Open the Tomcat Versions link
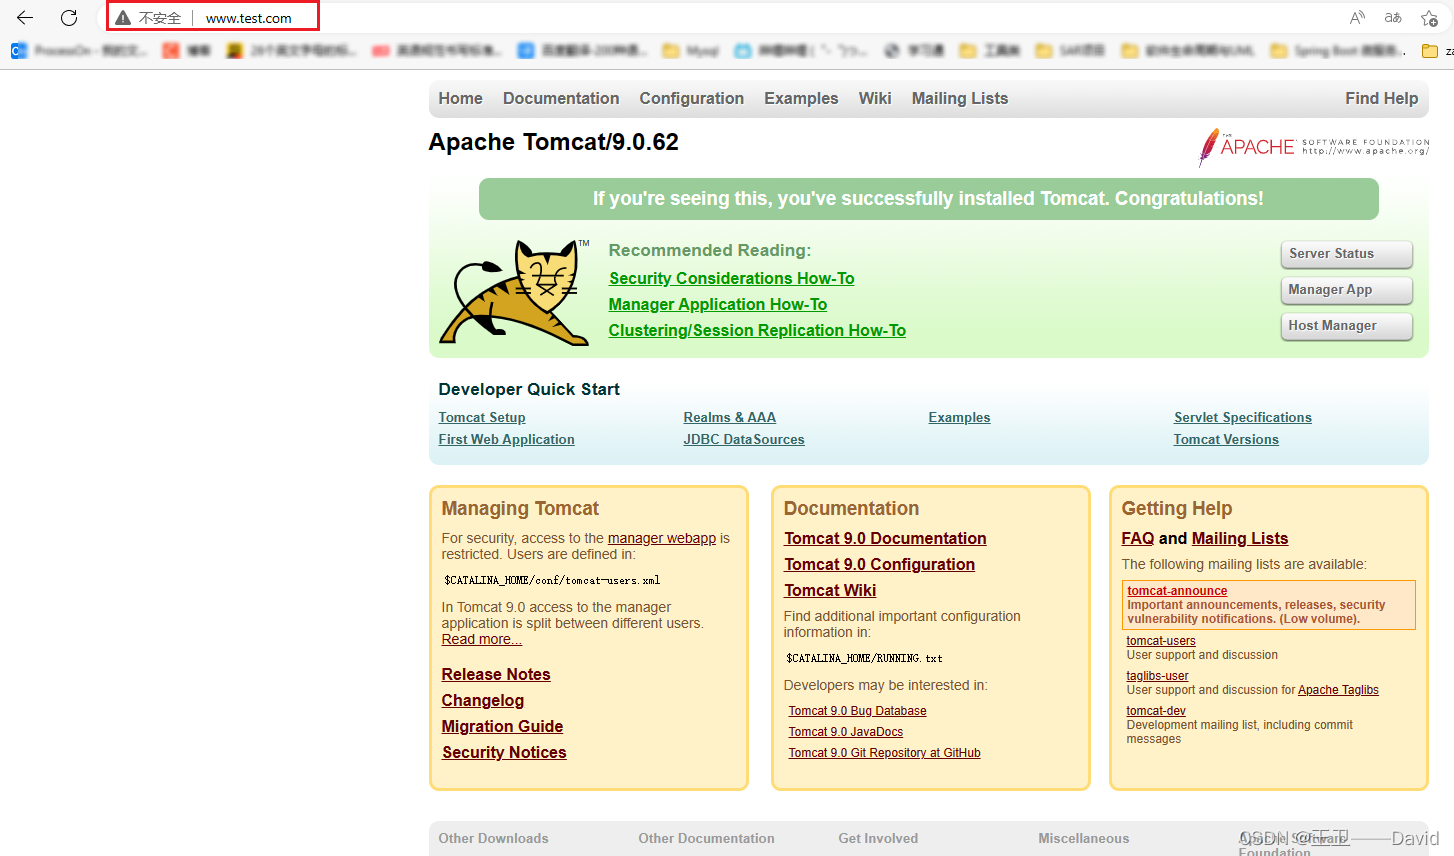This screenshot has width=1454, height=856. click(1226, 439)
